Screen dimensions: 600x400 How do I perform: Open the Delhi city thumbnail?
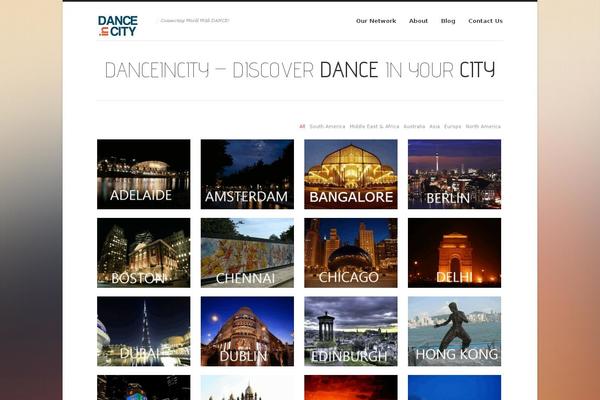click(454, 253)
